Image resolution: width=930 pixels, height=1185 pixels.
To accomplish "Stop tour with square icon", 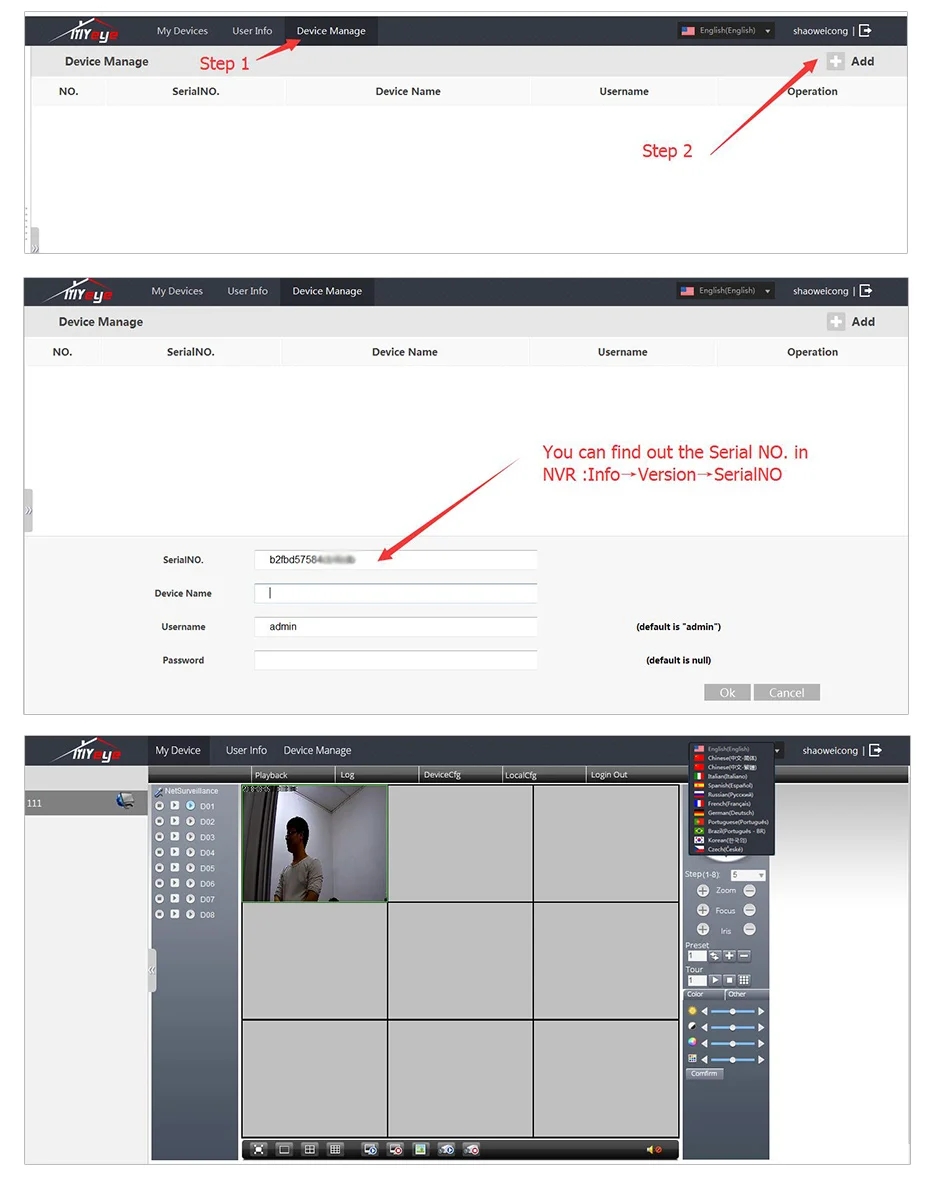I will (729, 980).
